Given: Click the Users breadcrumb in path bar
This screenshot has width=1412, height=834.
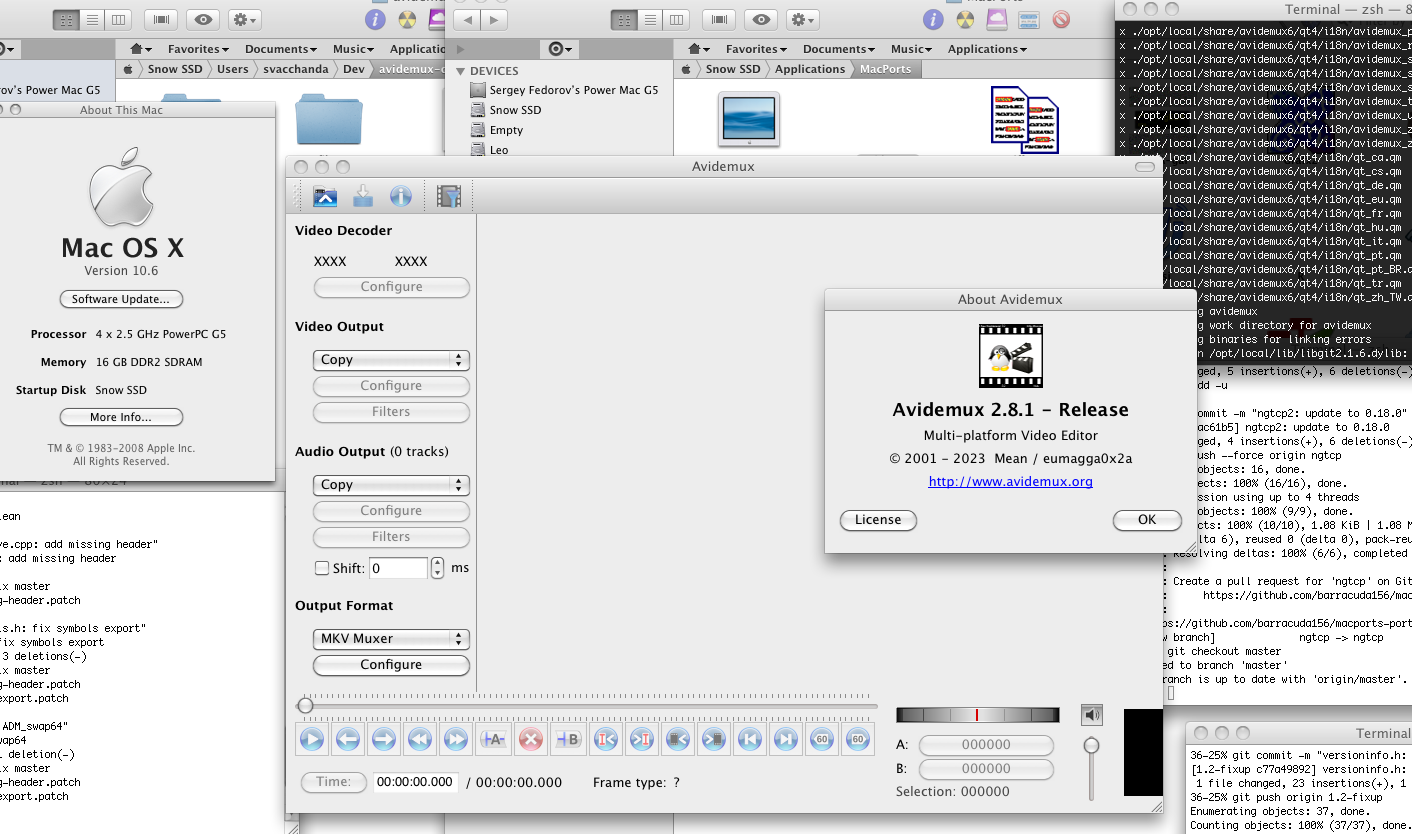Looking at the screenshot, I should click(x=232, y=69).
